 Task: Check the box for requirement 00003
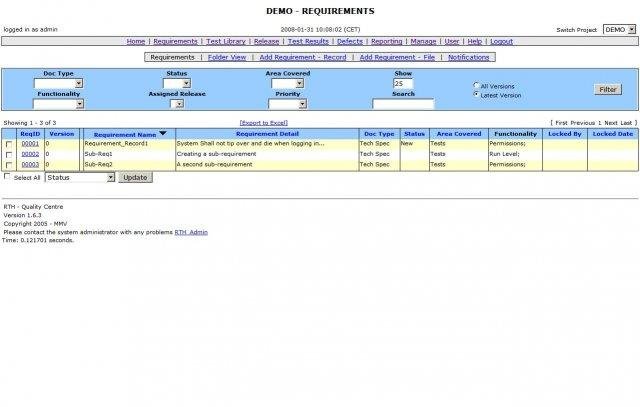[9, 165]
